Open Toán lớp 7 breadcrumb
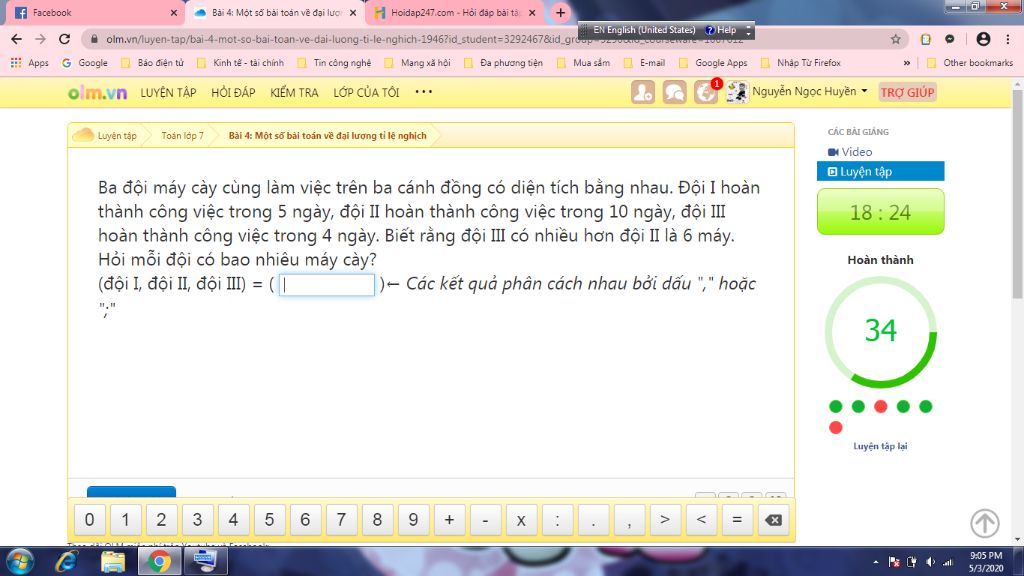The image size is (1024, 576). [183, 135]
